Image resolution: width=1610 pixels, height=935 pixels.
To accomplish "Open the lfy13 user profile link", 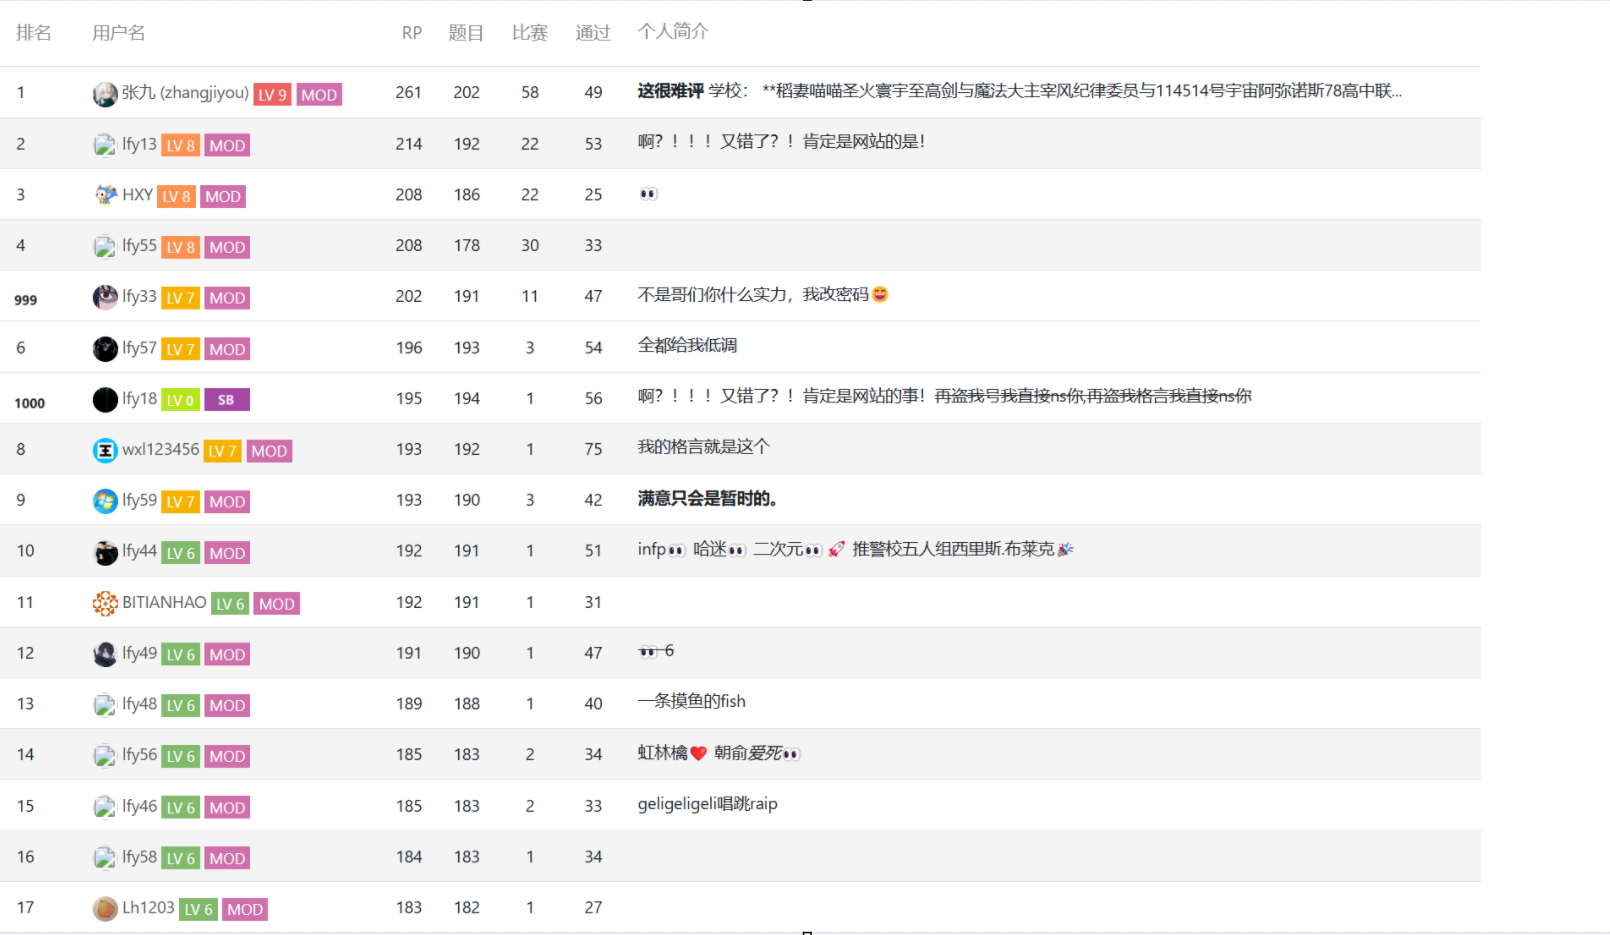I will pyautogui.click(x=139, y=144).
